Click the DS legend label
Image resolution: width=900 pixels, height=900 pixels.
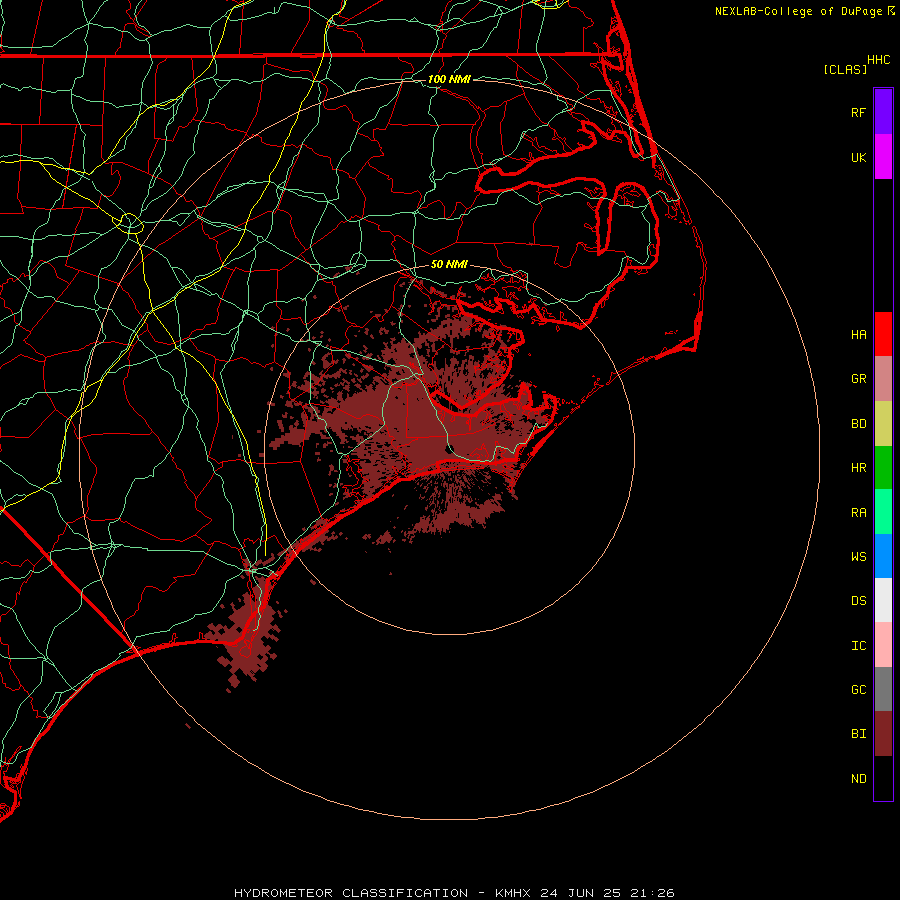[858, 601]
